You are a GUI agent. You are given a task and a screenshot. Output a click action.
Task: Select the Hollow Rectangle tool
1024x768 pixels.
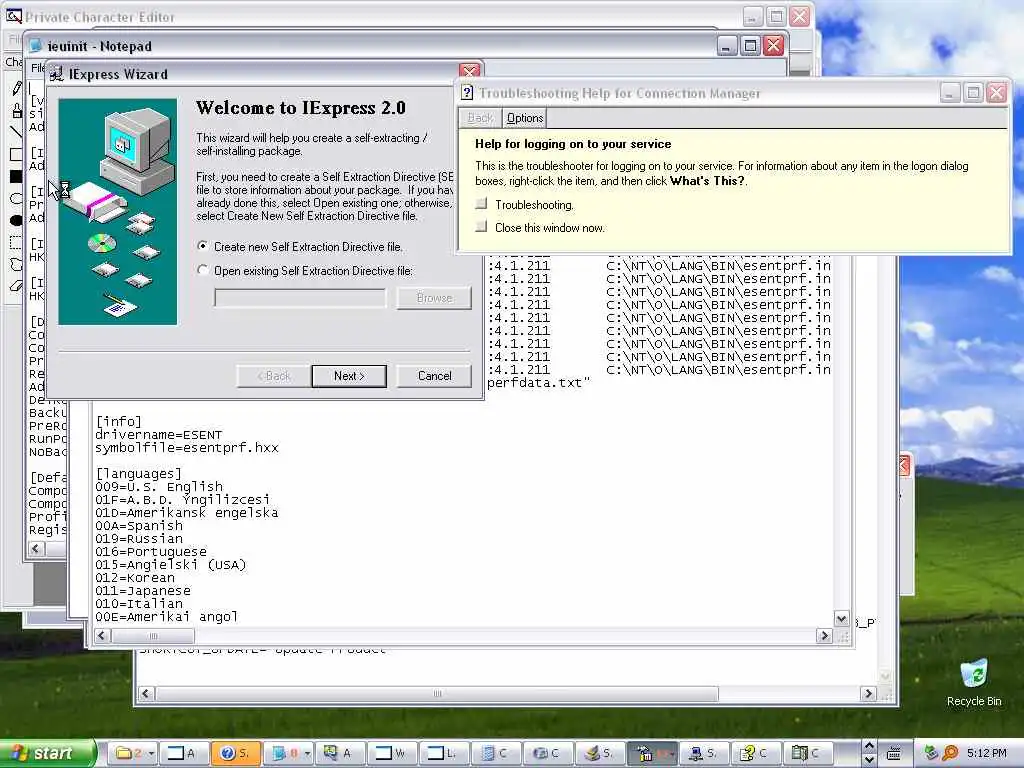click(16, 154)
